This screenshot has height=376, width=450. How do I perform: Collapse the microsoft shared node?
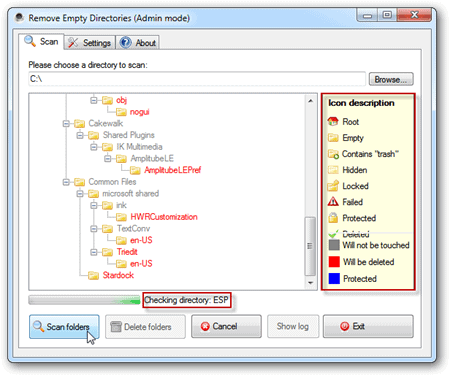[80, 194]
